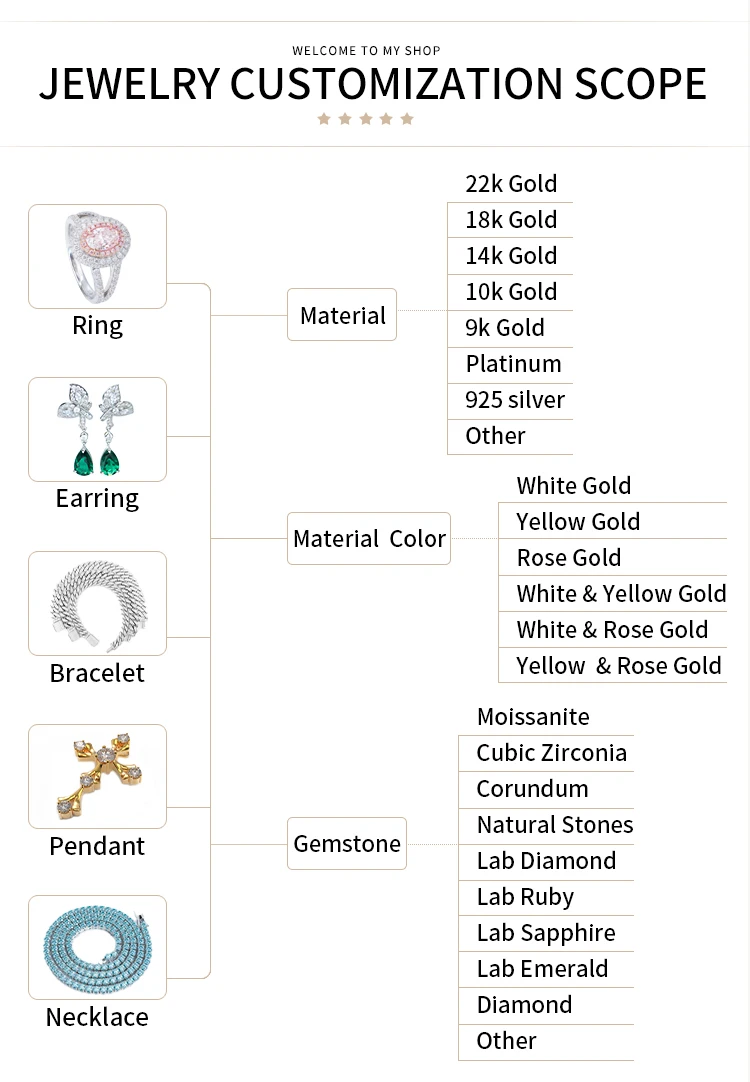This screenshot has height=1082, width=750.
Task: Pick the 18k Gold material option
Action: (511, 220)
